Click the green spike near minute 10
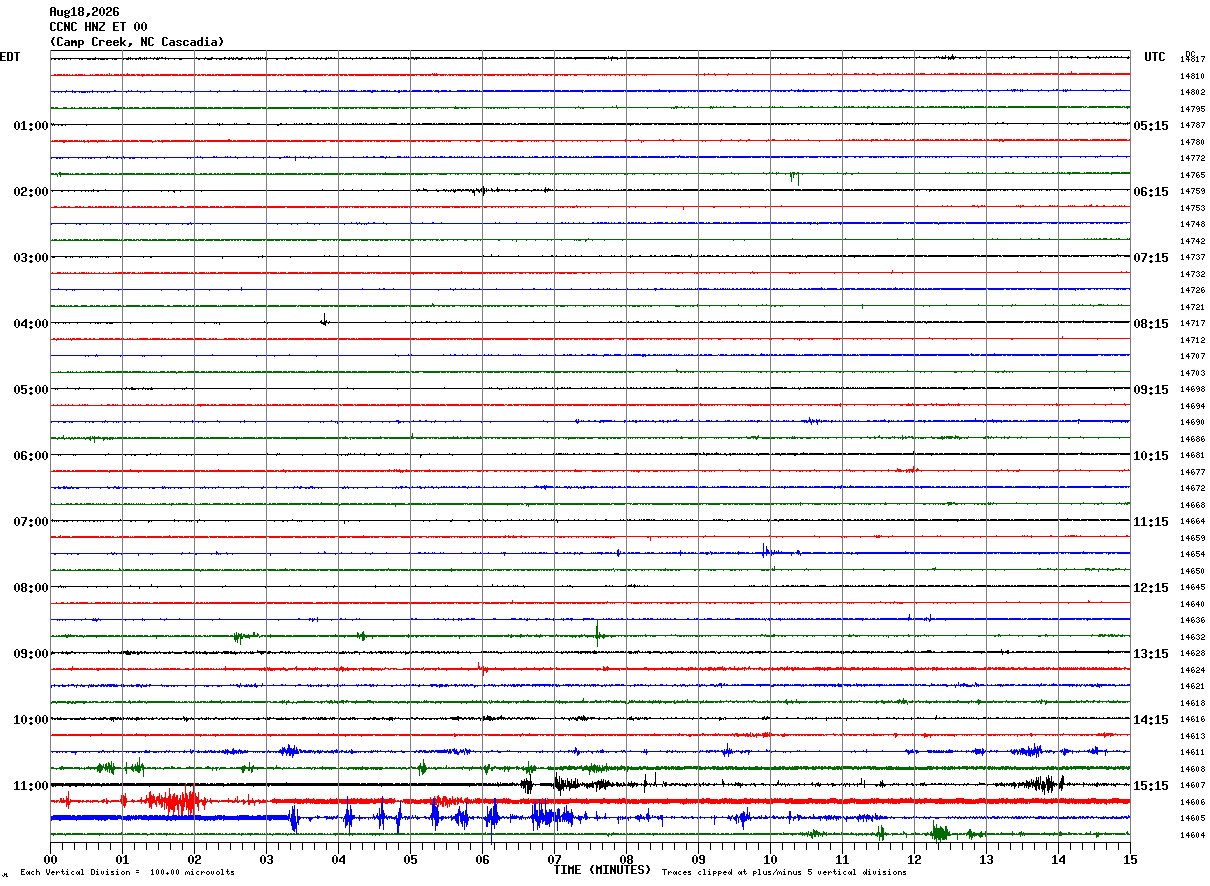Image resolution: width=1210 pixels, height=886 pixels. [794, 178]
